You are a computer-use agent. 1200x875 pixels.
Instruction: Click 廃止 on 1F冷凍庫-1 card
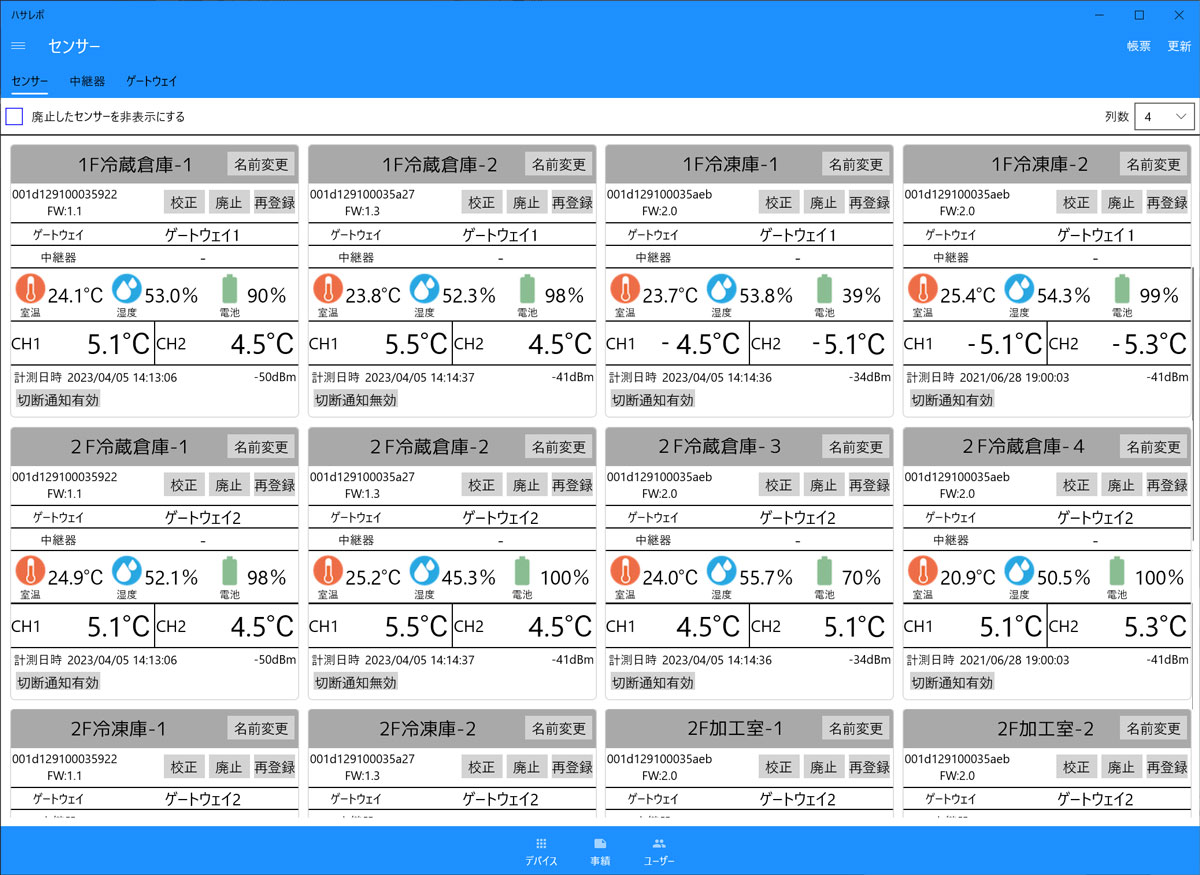[x=823, y=202]
